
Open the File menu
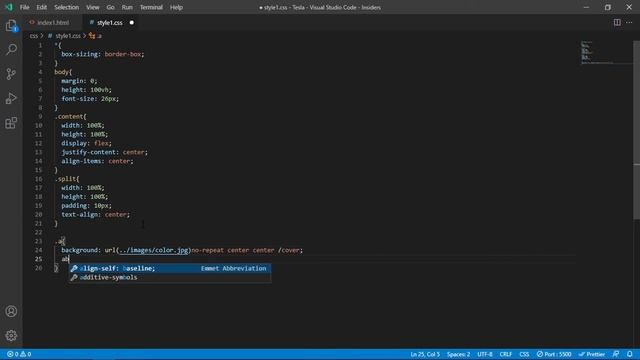(24, 7)
